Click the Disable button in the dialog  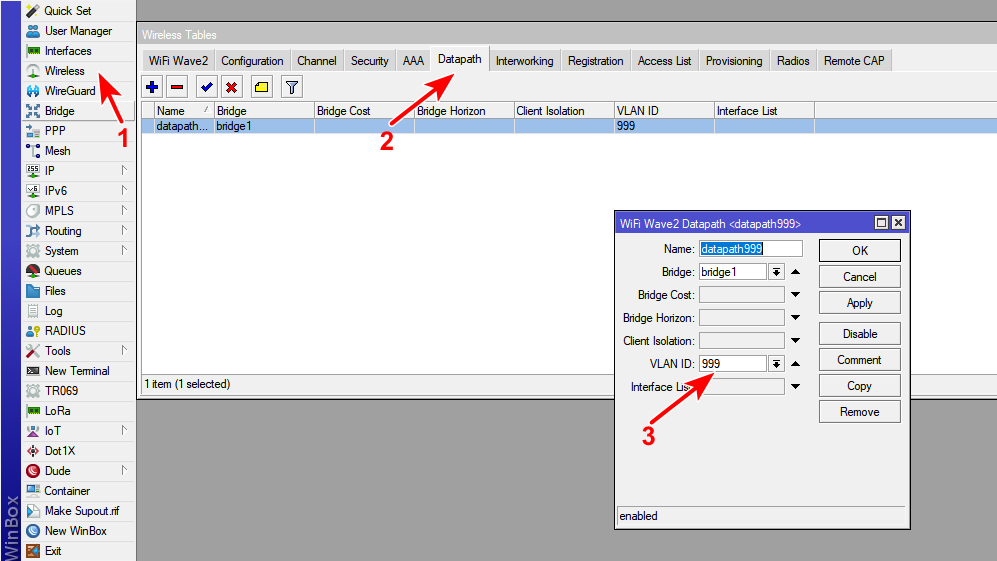coord(860,334)
